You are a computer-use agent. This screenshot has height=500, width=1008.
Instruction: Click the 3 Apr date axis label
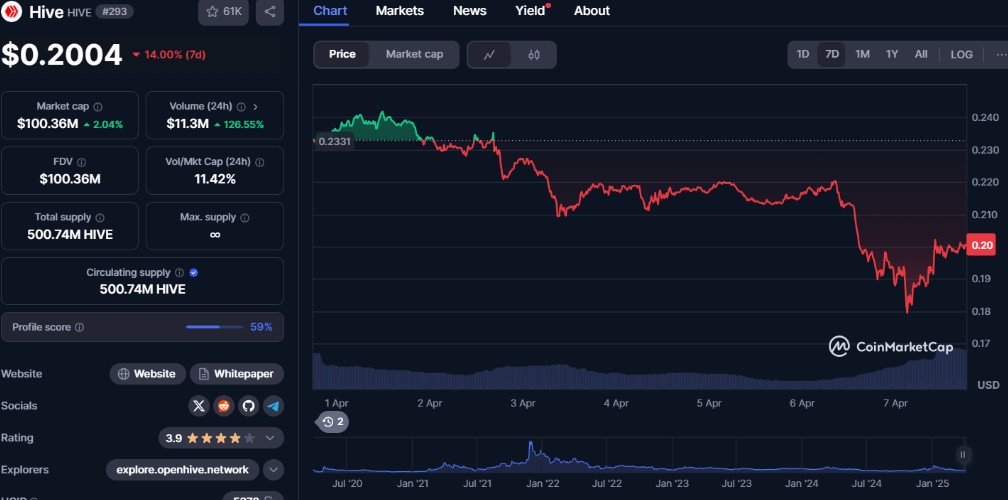pyautogui.click(x=523, y=404)
